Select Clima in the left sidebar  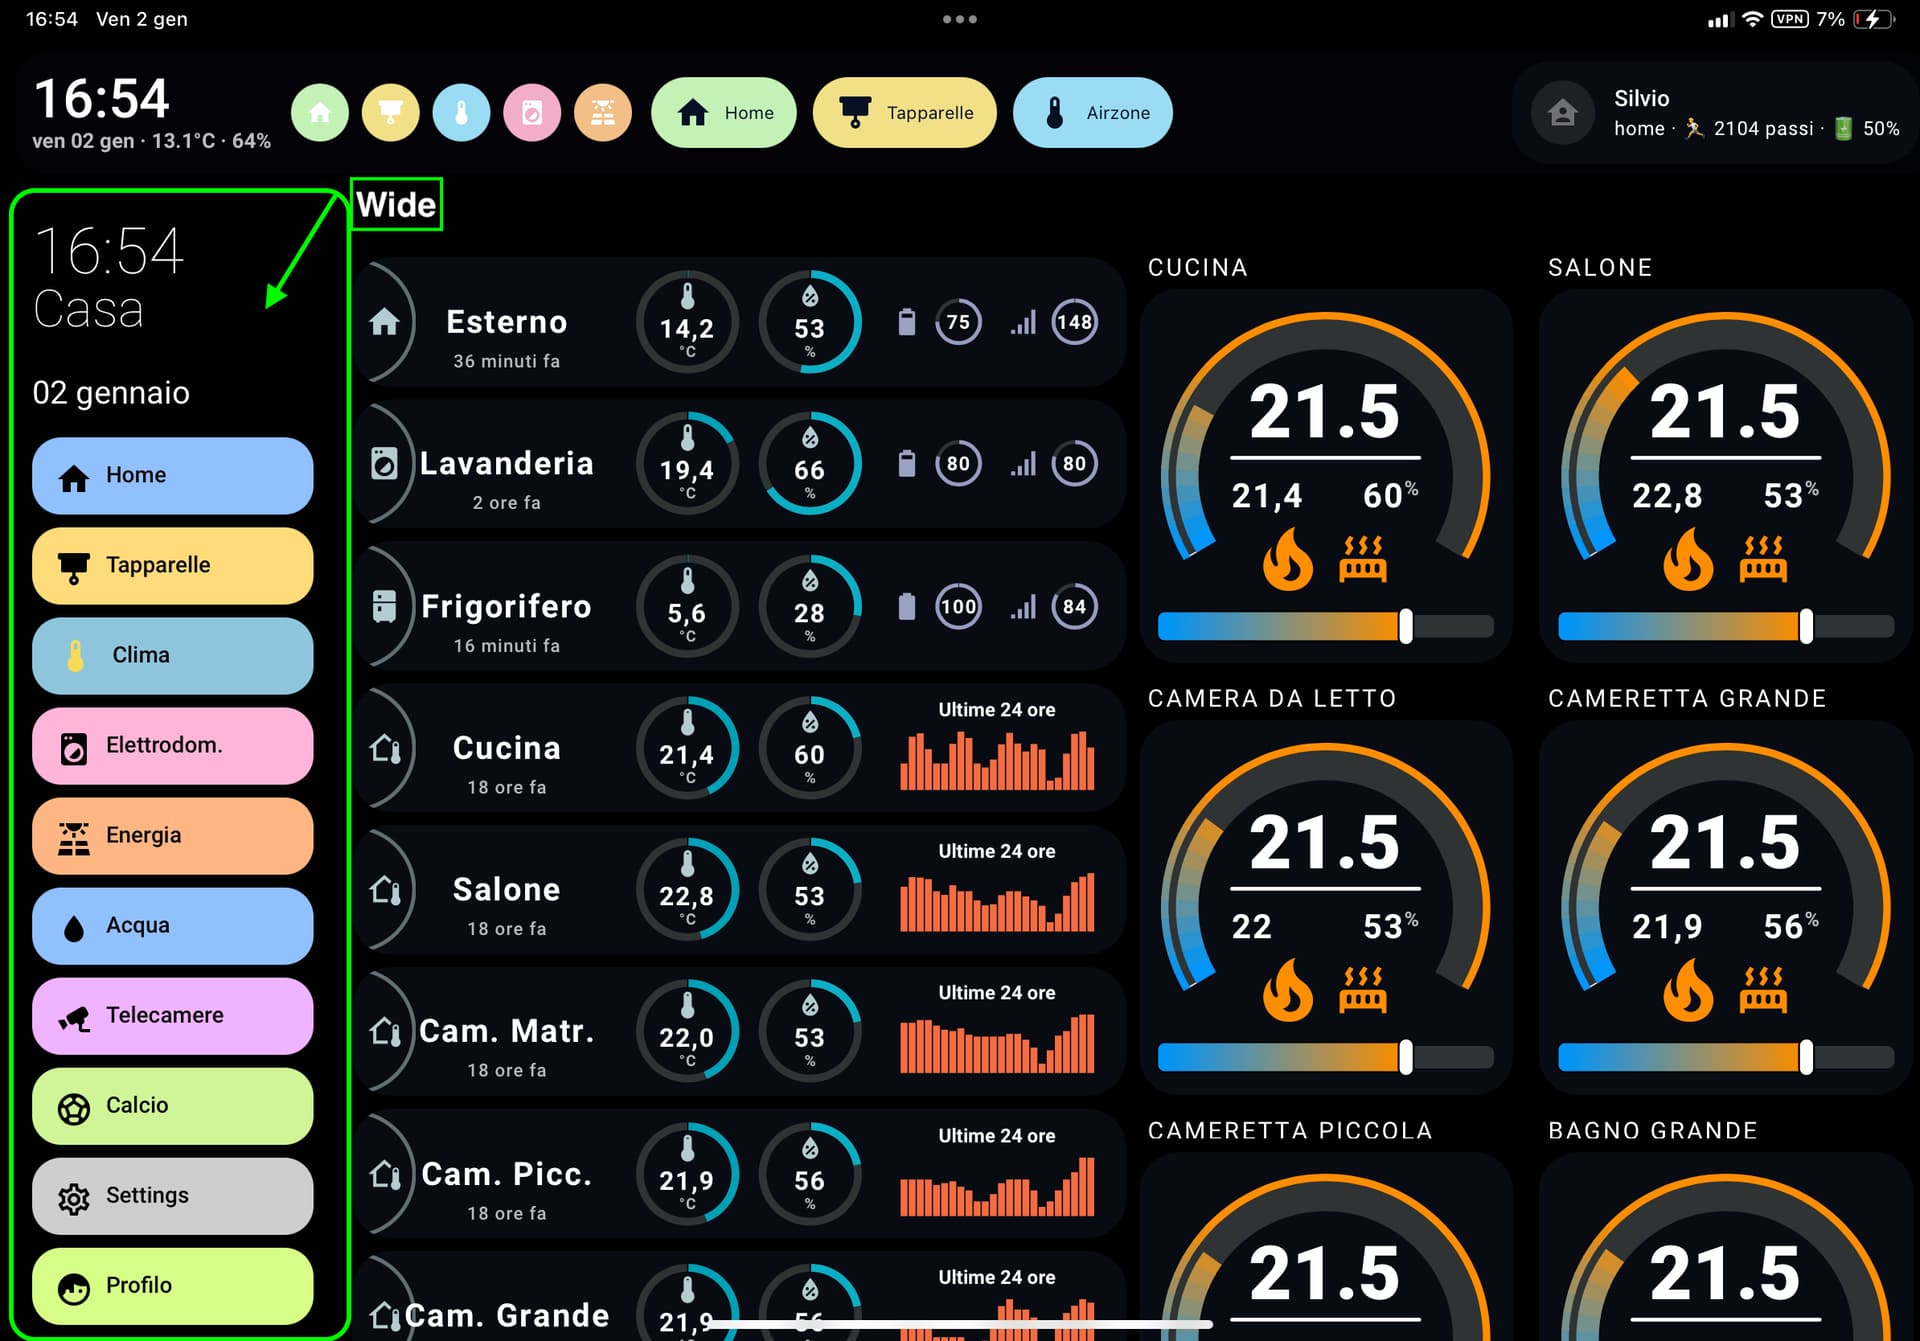172,655
